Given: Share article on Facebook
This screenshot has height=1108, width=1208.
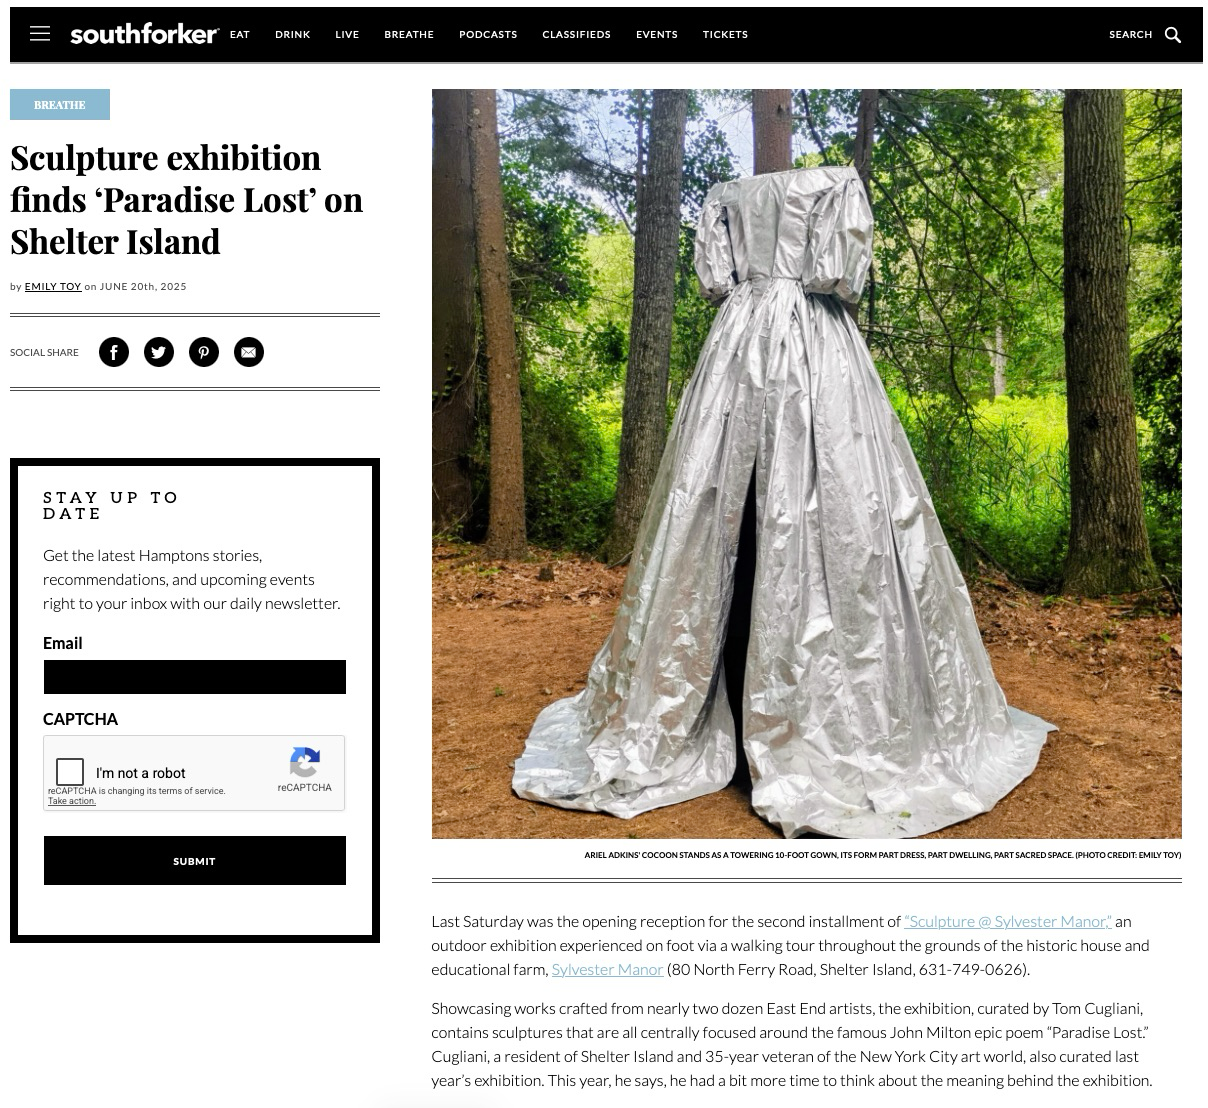Looking at the screenshot, I should 114,352.
